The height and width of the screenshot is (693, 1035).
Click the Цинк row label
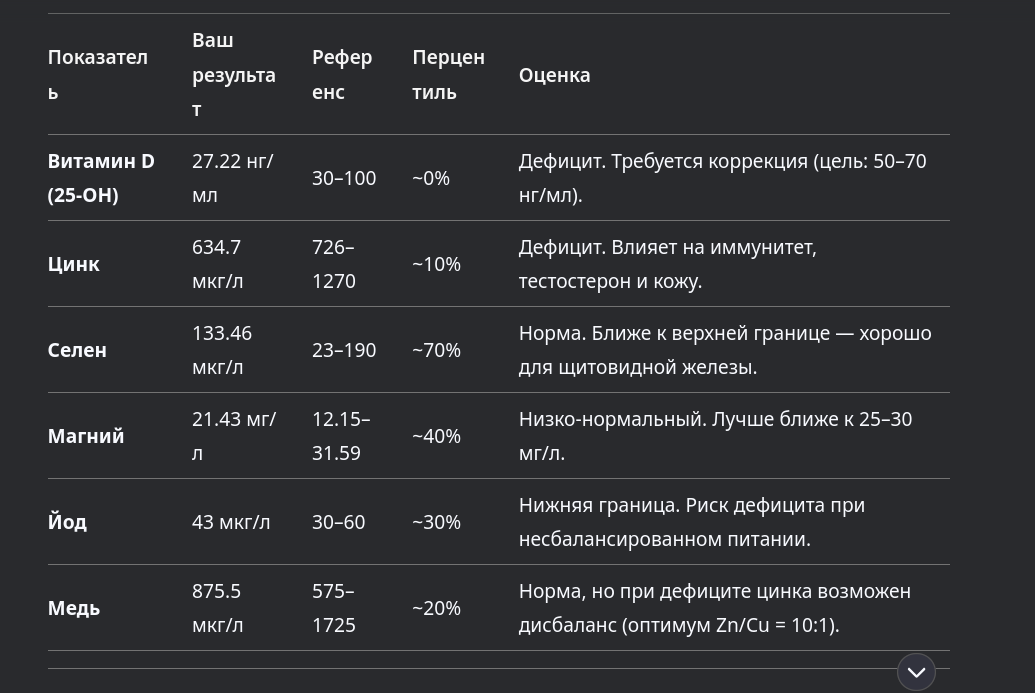(73, 264)
